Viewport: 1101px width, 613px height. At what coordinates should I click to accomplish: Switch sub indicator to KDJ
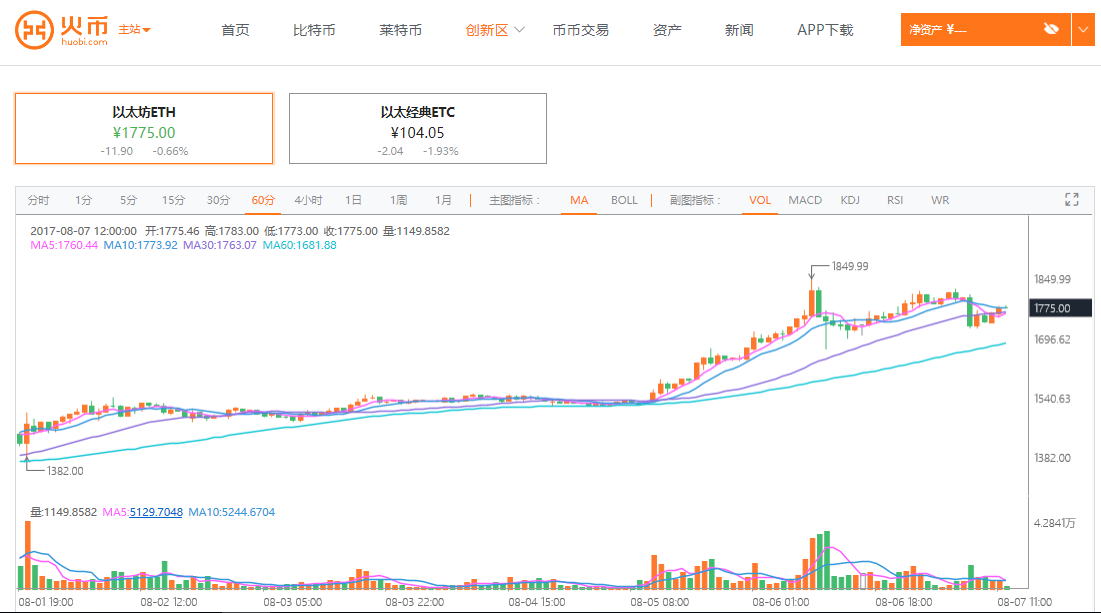pyautogui.click(x=850, y=200)
